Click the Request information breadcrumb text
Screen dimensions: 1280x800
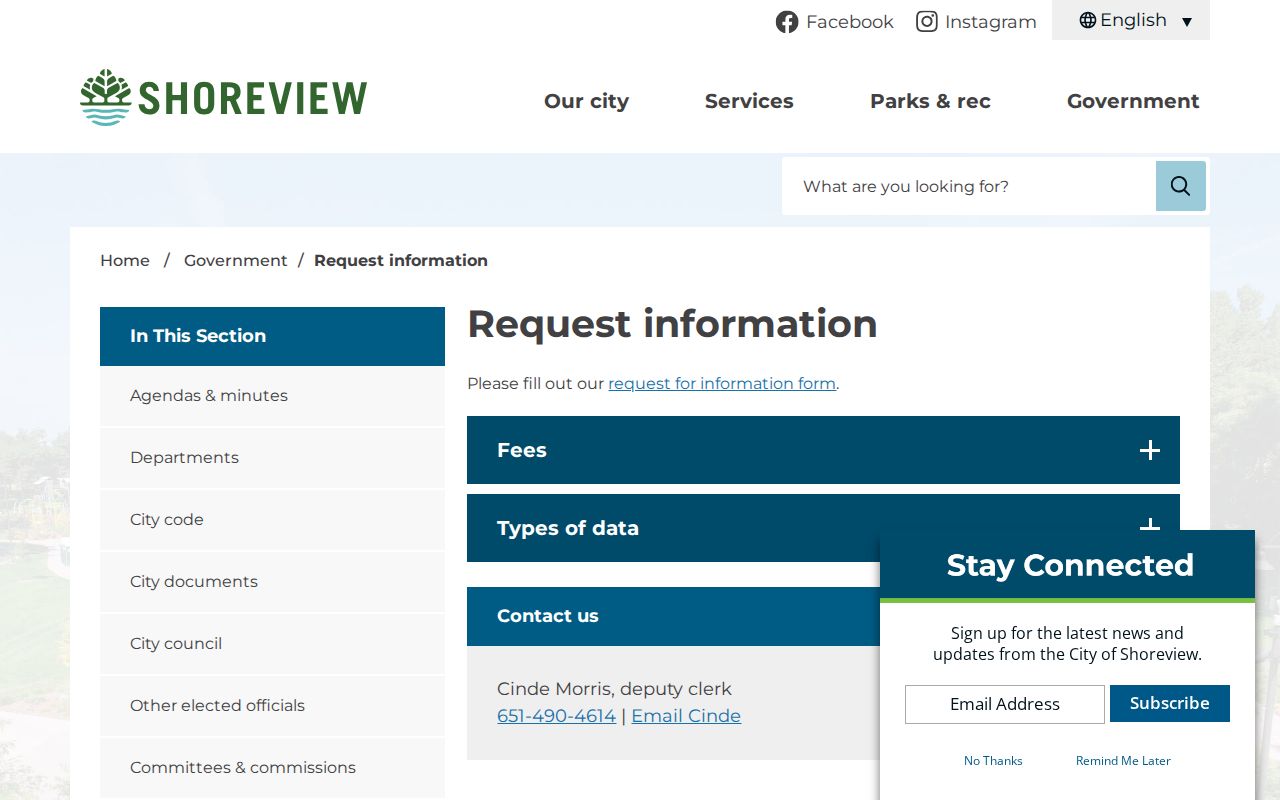point(401,260)
